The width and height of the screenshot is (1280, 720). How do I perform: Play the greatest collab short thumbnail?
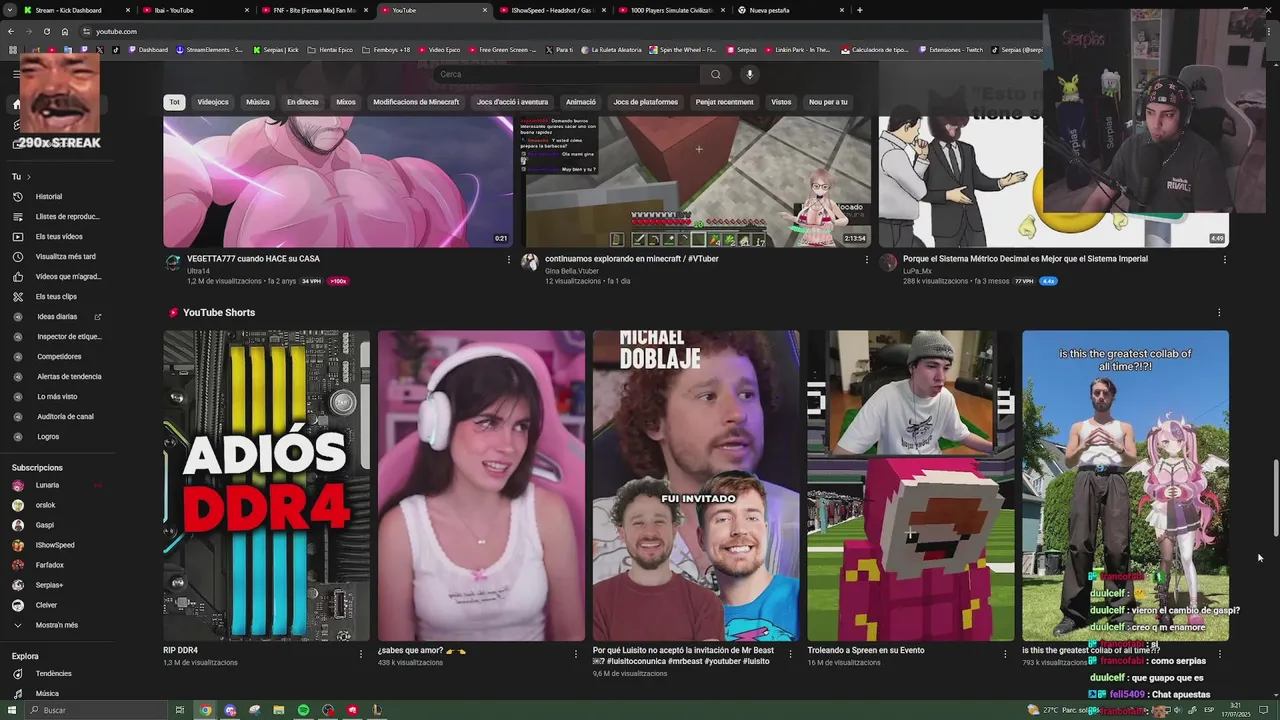click(1125, 486)
